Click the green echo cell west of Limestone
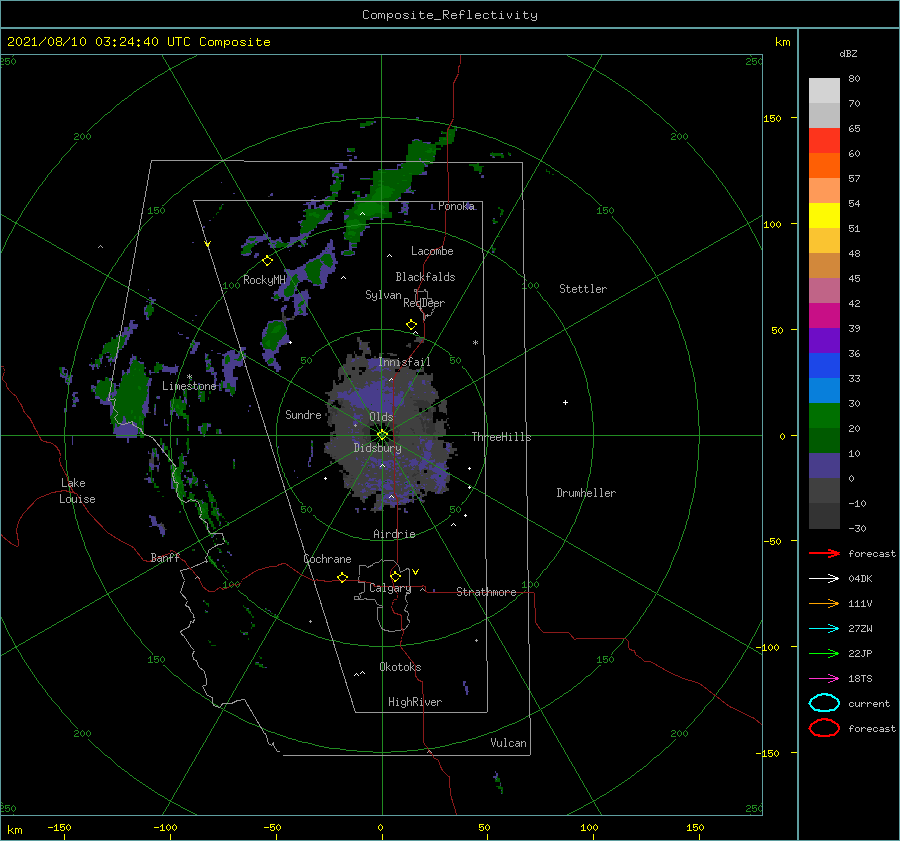This screenshot has width=900, height=841. [x=132, y=393]
